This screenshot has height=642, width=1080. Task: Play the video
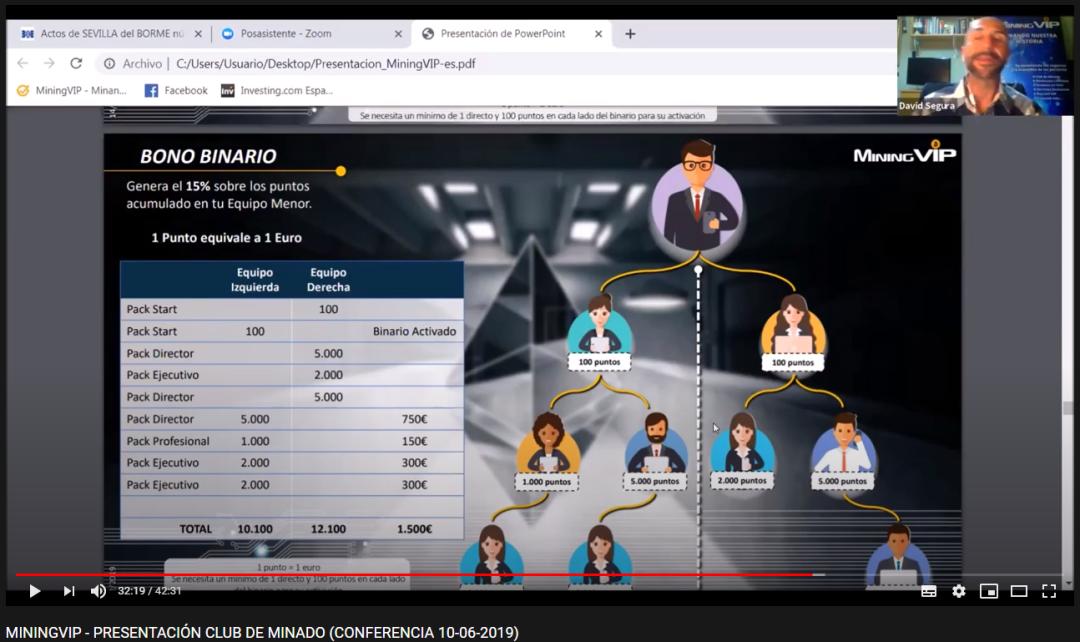34,591
